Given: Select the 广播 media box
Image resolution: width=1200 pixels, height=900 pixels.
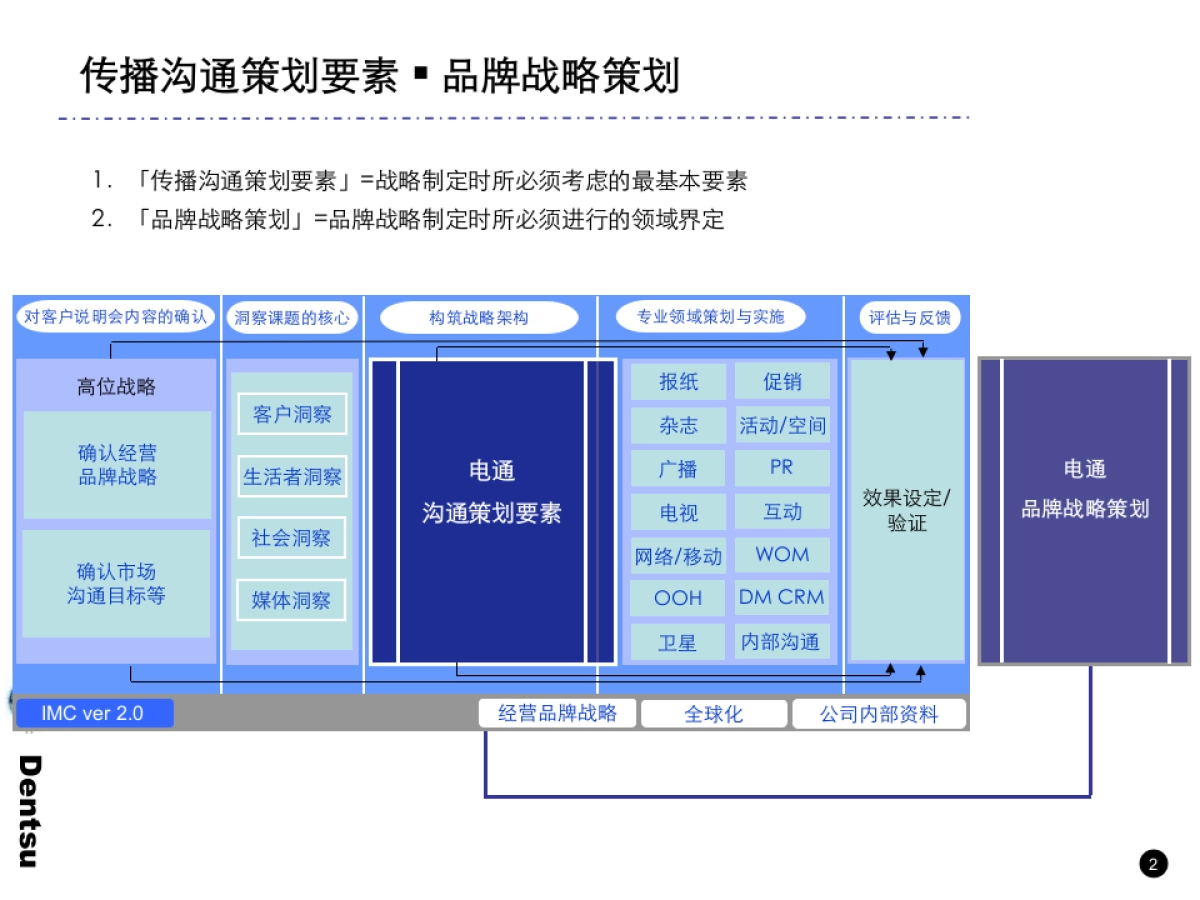Looking at the screenshot, I should tap(679, 468).
